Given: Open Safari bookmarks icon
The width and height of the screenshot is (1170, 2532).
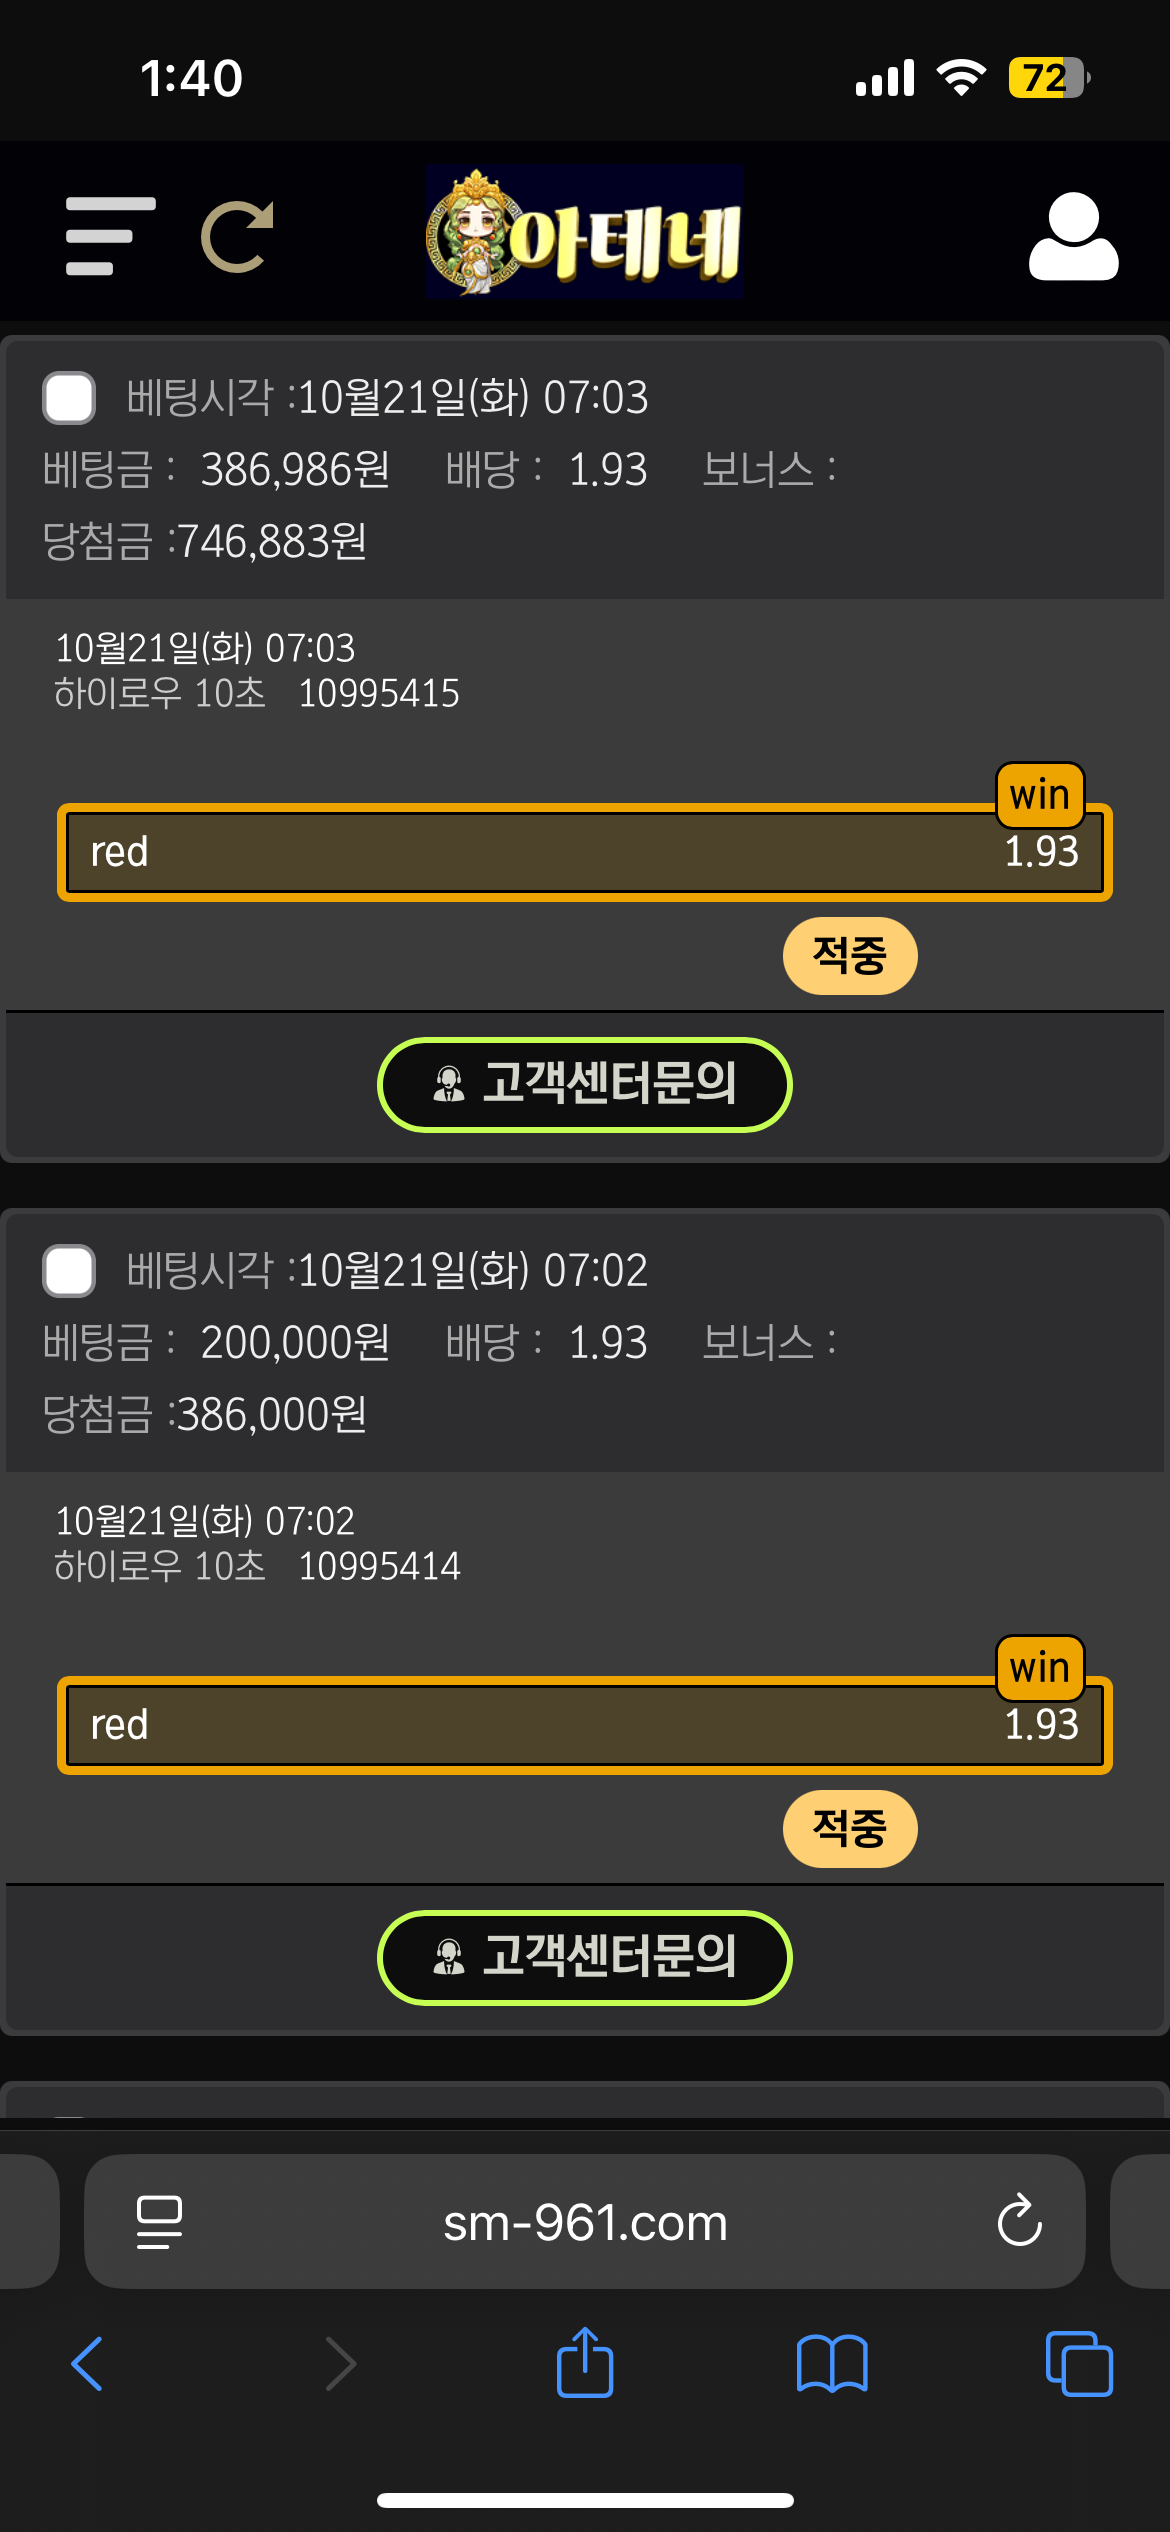Looking at the screenshot, I should [831, 2364].
